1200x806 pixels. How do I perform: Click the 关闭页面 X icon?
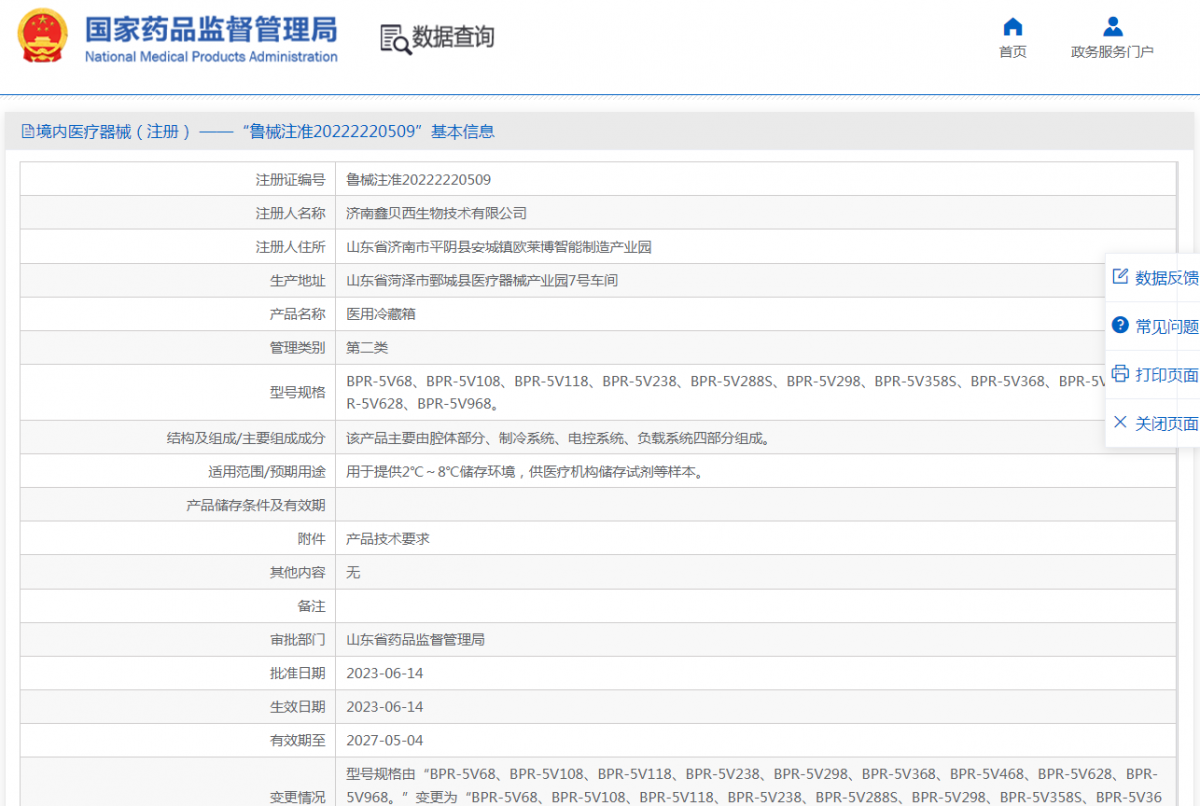click(x=1120, y=422)
